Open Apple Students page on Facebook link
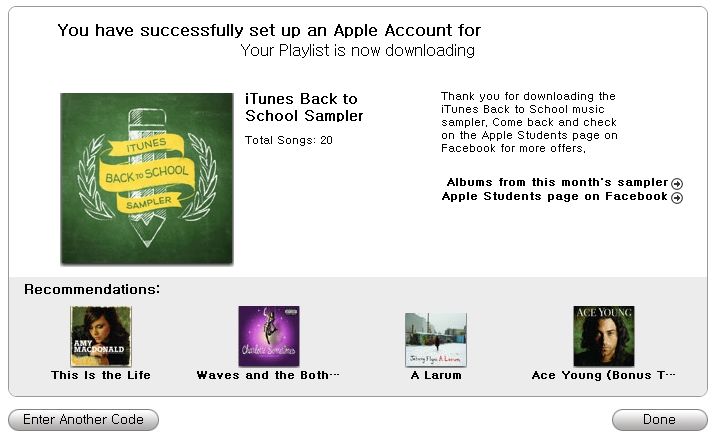The image size is (715, 438). pyautogui.click(x=554, y=196)
